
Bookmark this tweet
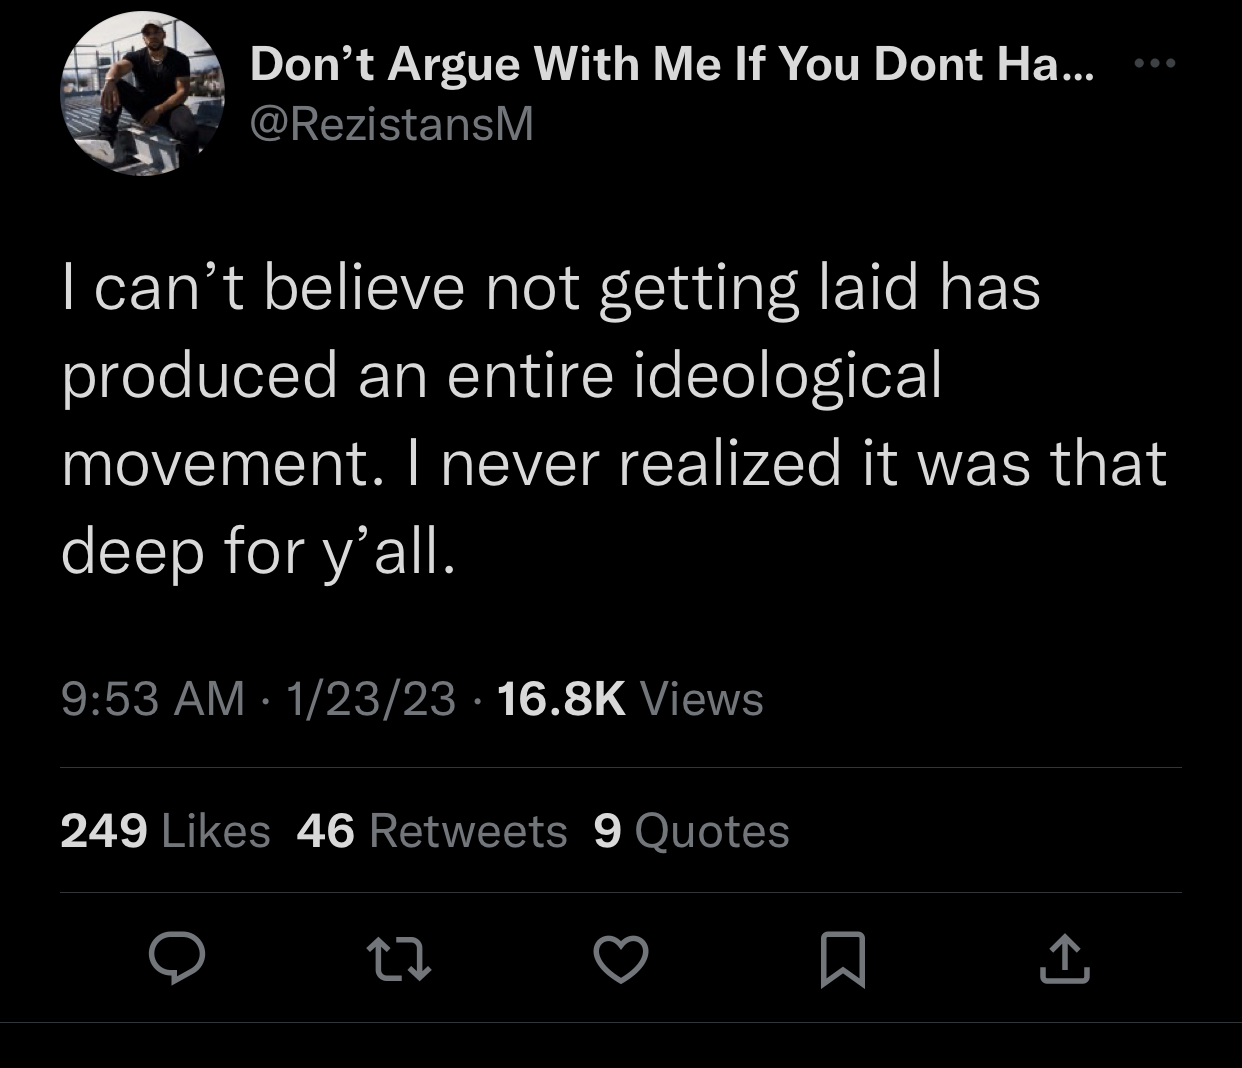[x=843, y=960]
